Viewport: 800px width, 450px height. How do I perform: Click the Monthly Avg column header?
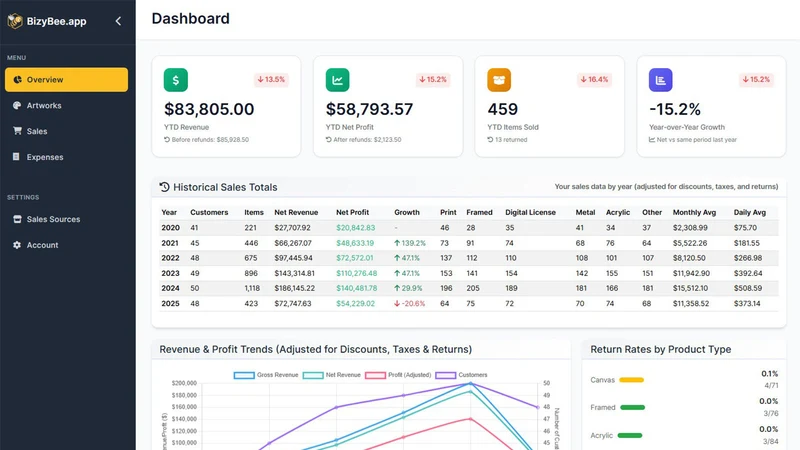point(694,212)
